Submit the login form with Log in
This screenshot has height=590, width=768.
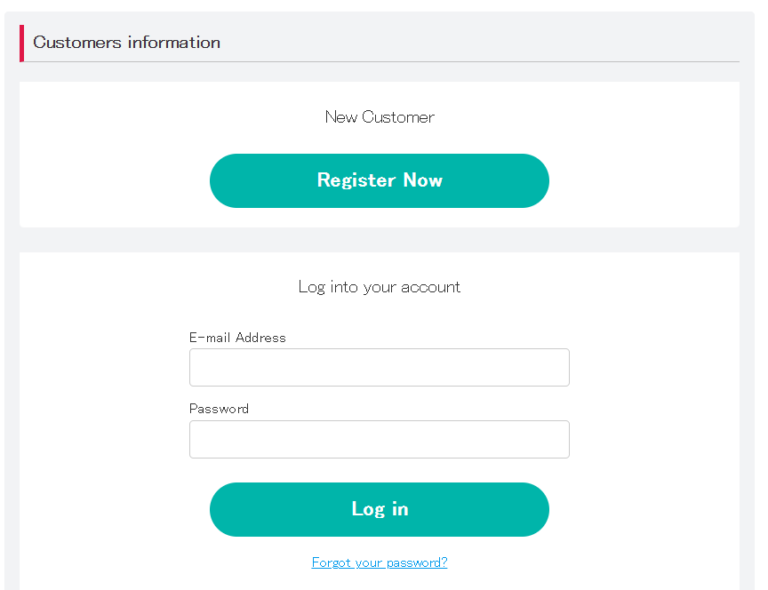point(379,509)
